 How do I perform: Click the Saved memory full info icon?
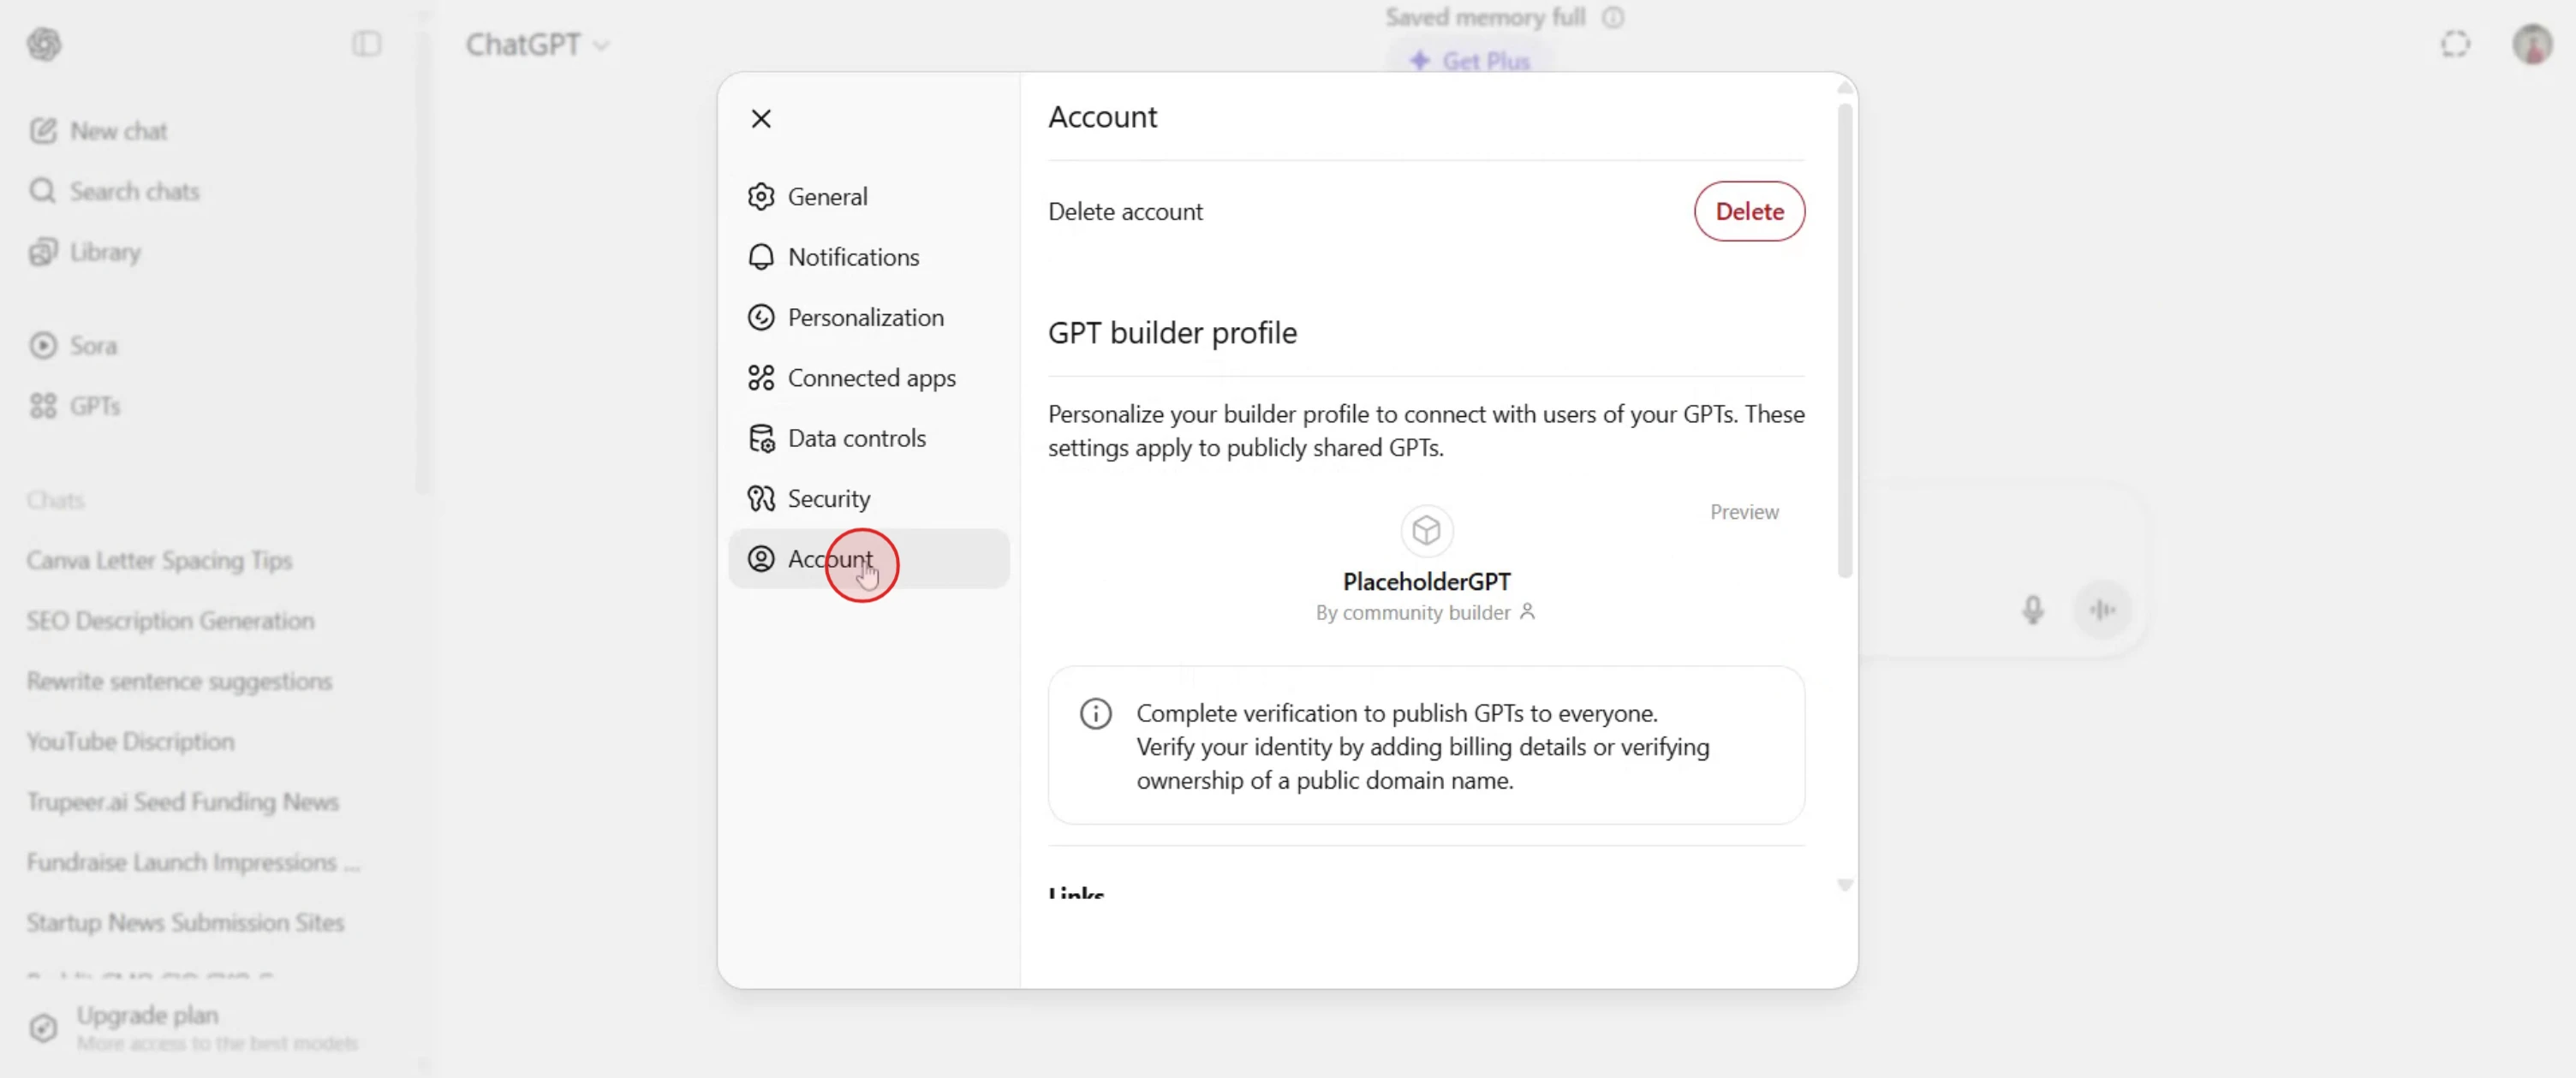pyautogui.click(x=1613, y=17)
